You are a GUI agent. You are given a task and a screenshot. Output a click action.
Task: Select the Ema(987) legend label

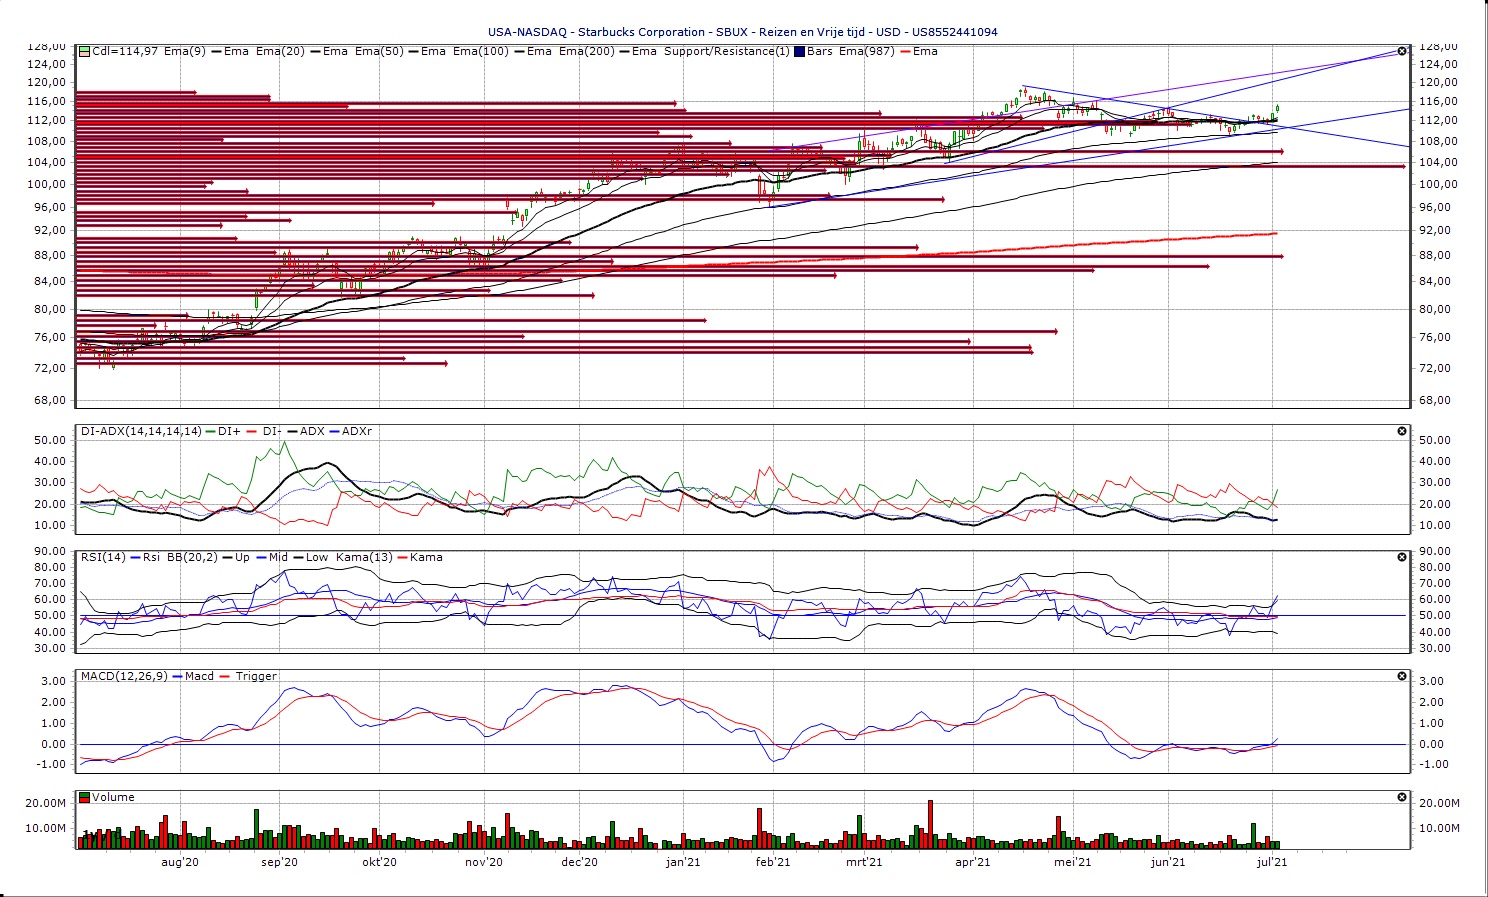[x=868, y=51]
